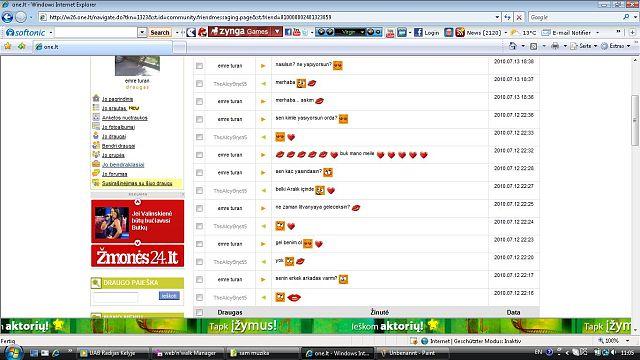
Task: Open Favorites star icon
Action: coord(8,47)
